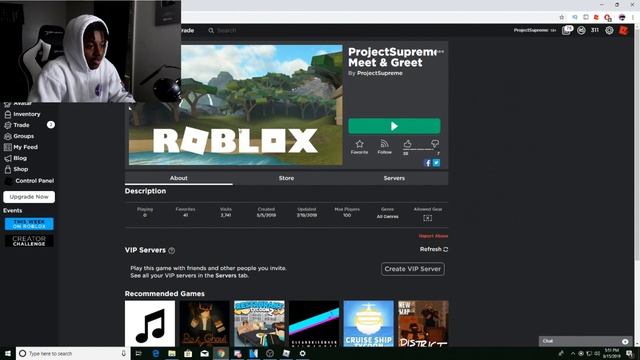
Task: Share game via Twitter icon
Action: point(436,163)
